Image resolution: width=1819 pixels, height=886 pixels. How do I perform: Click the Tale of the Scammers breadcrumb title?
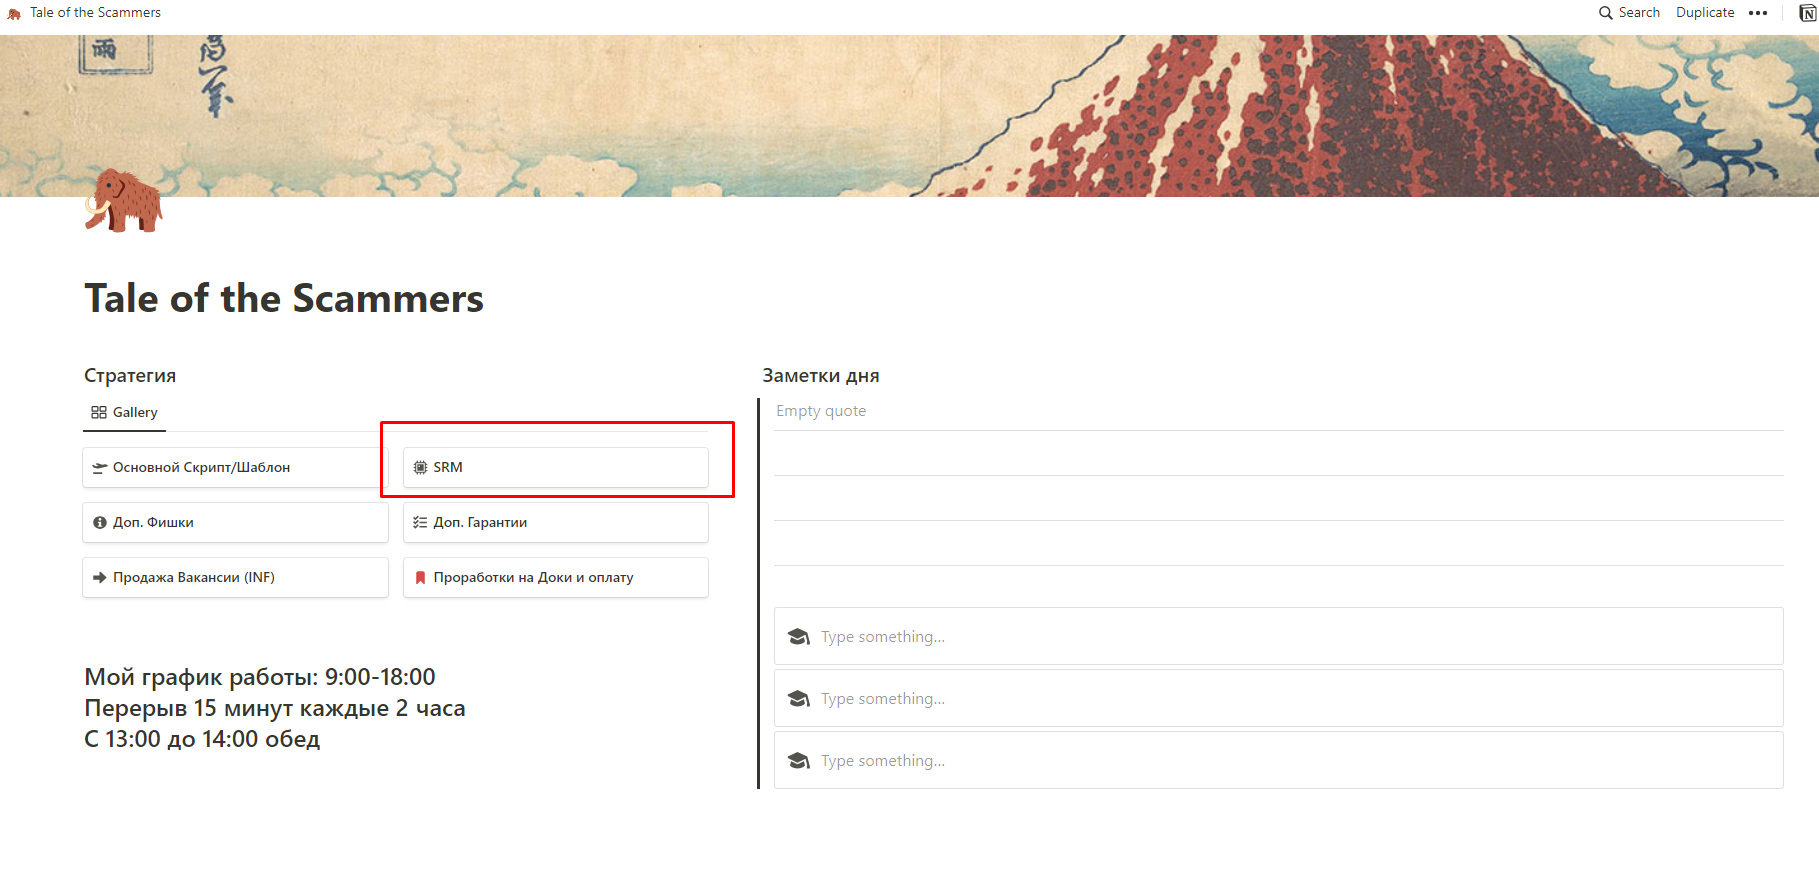95,13
